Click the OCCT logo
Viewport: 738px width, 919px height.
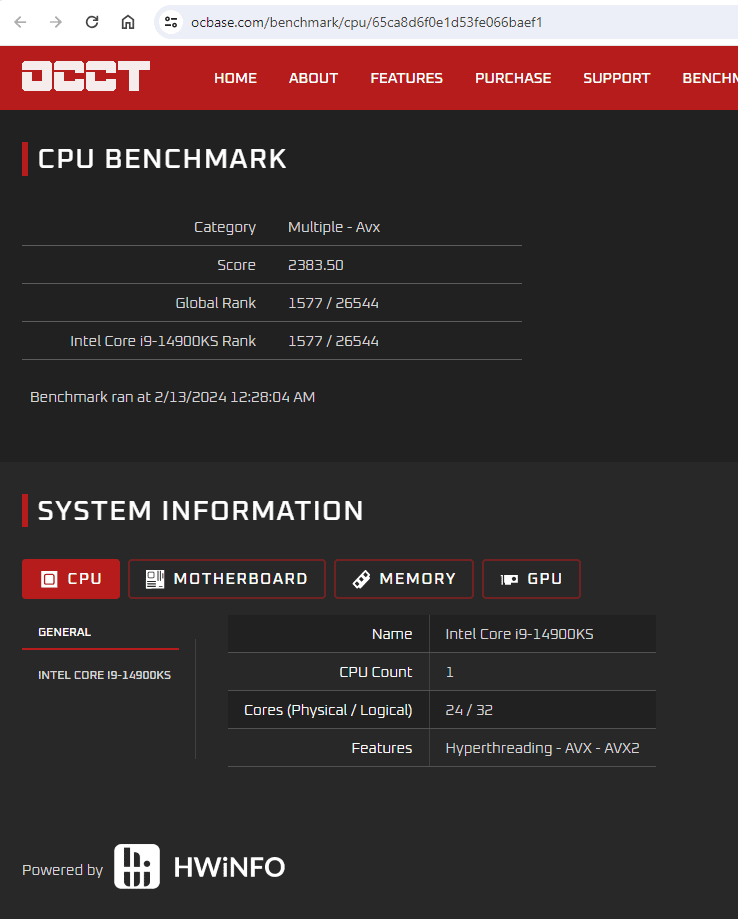pyautogui.click(x=86, y=76)
